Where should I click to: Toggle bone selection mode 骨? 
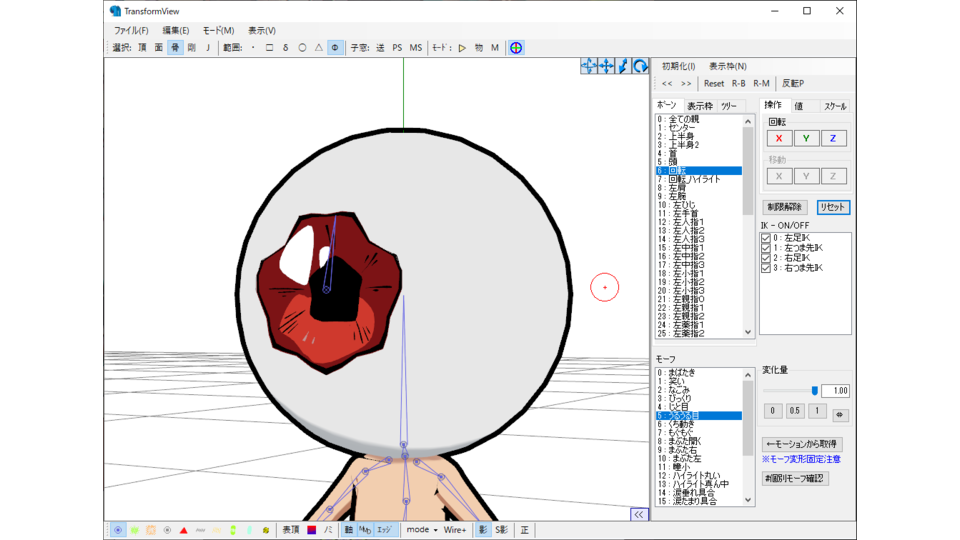(x=175, y=48)
